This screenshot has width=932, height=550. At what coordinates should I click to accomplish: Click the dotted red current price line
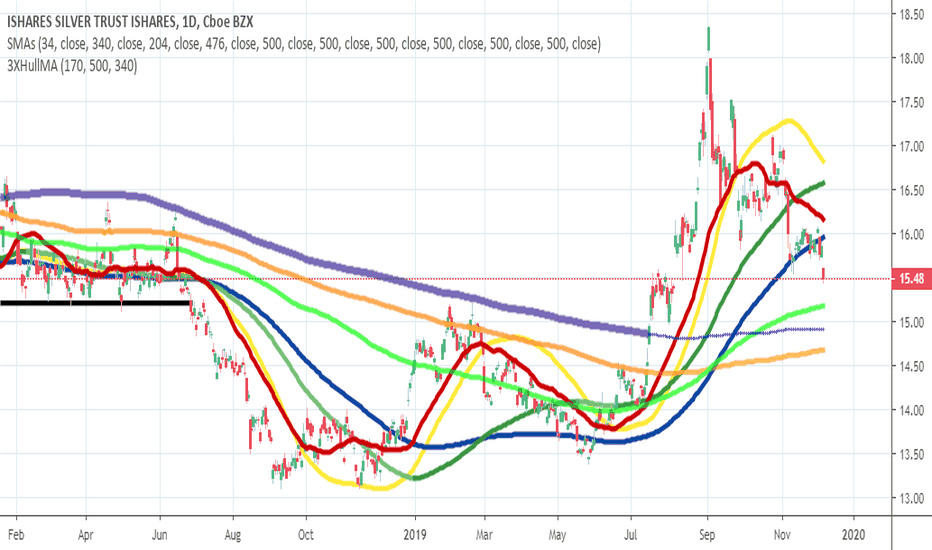point(446,278)
